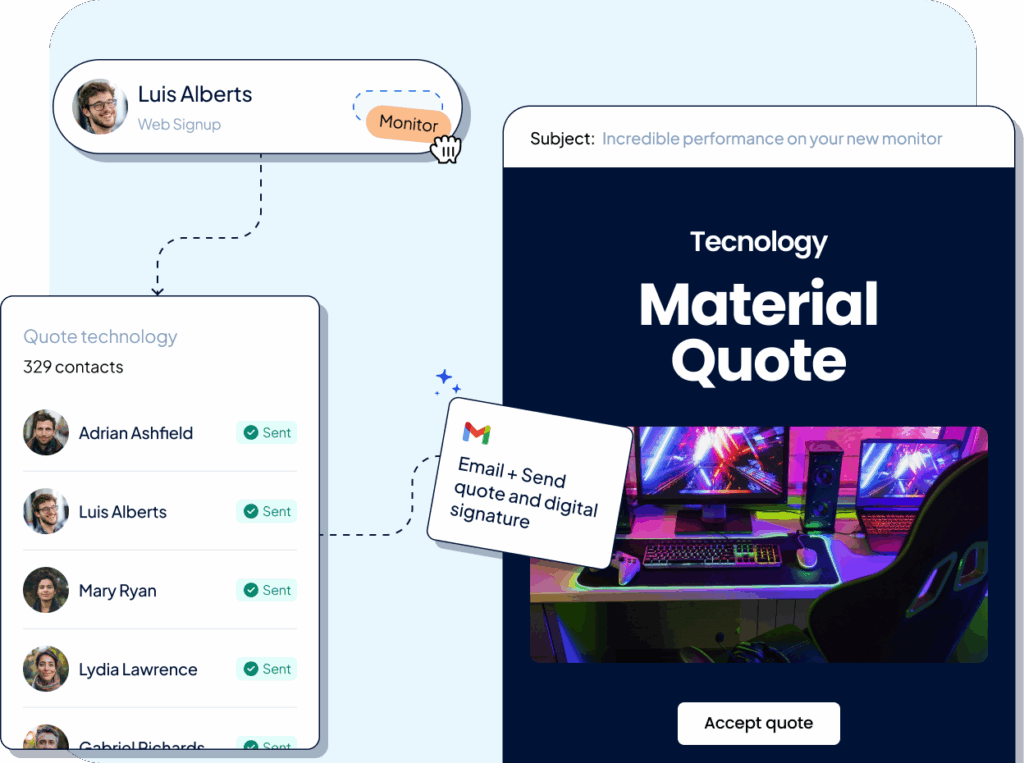Click the Gmail logo icon

[x=477, y=433]
